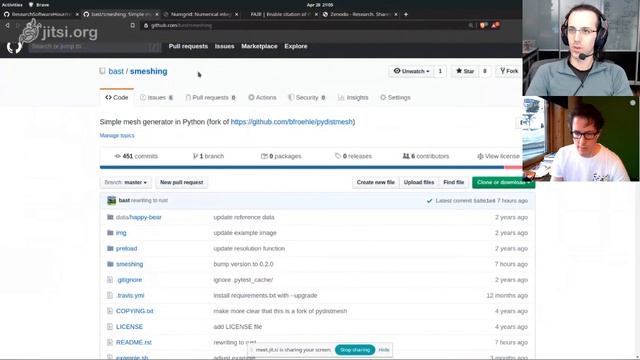Click the GitHub octocat logo
The width and height of the screenshot is (640, 360).
(14, 47)
